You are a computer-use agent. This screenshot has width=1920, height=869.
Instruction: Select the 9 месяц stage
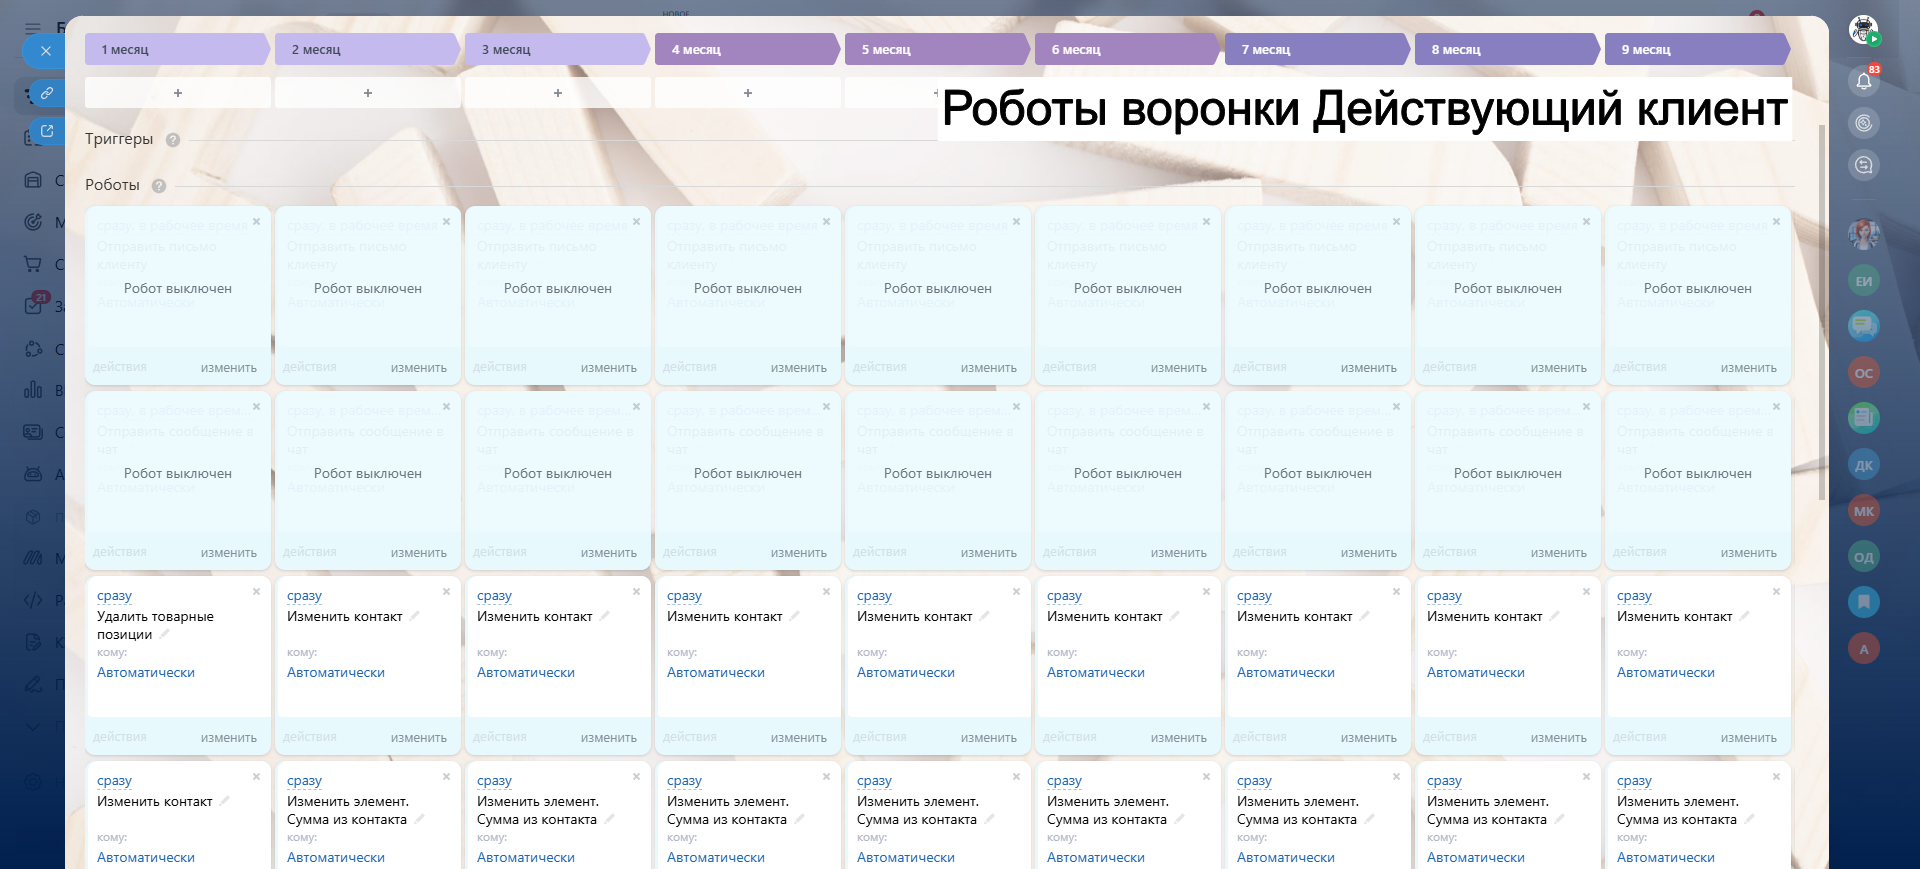(x=1695, y=49)
